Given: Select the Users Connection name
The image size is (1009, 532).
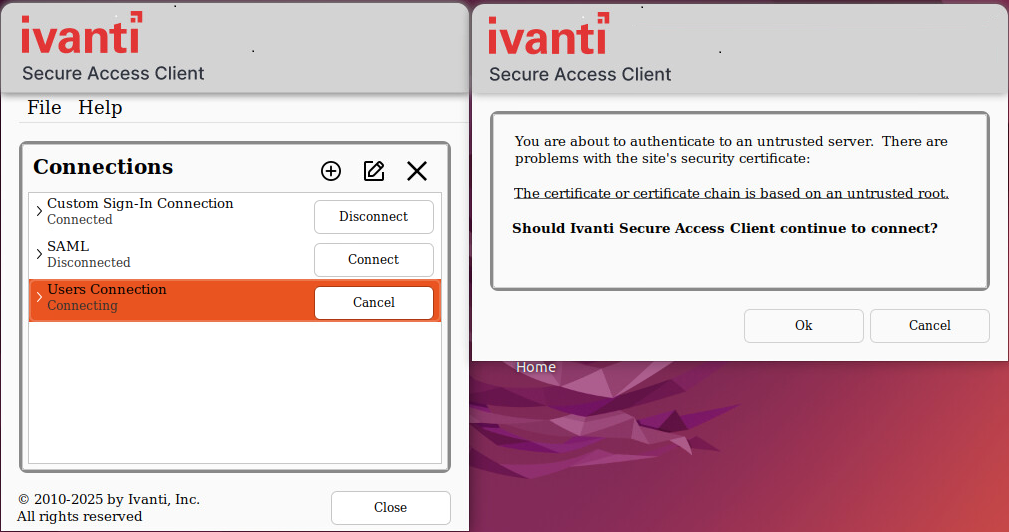Looking at the screenshot, I should click(x=107, y=289).
